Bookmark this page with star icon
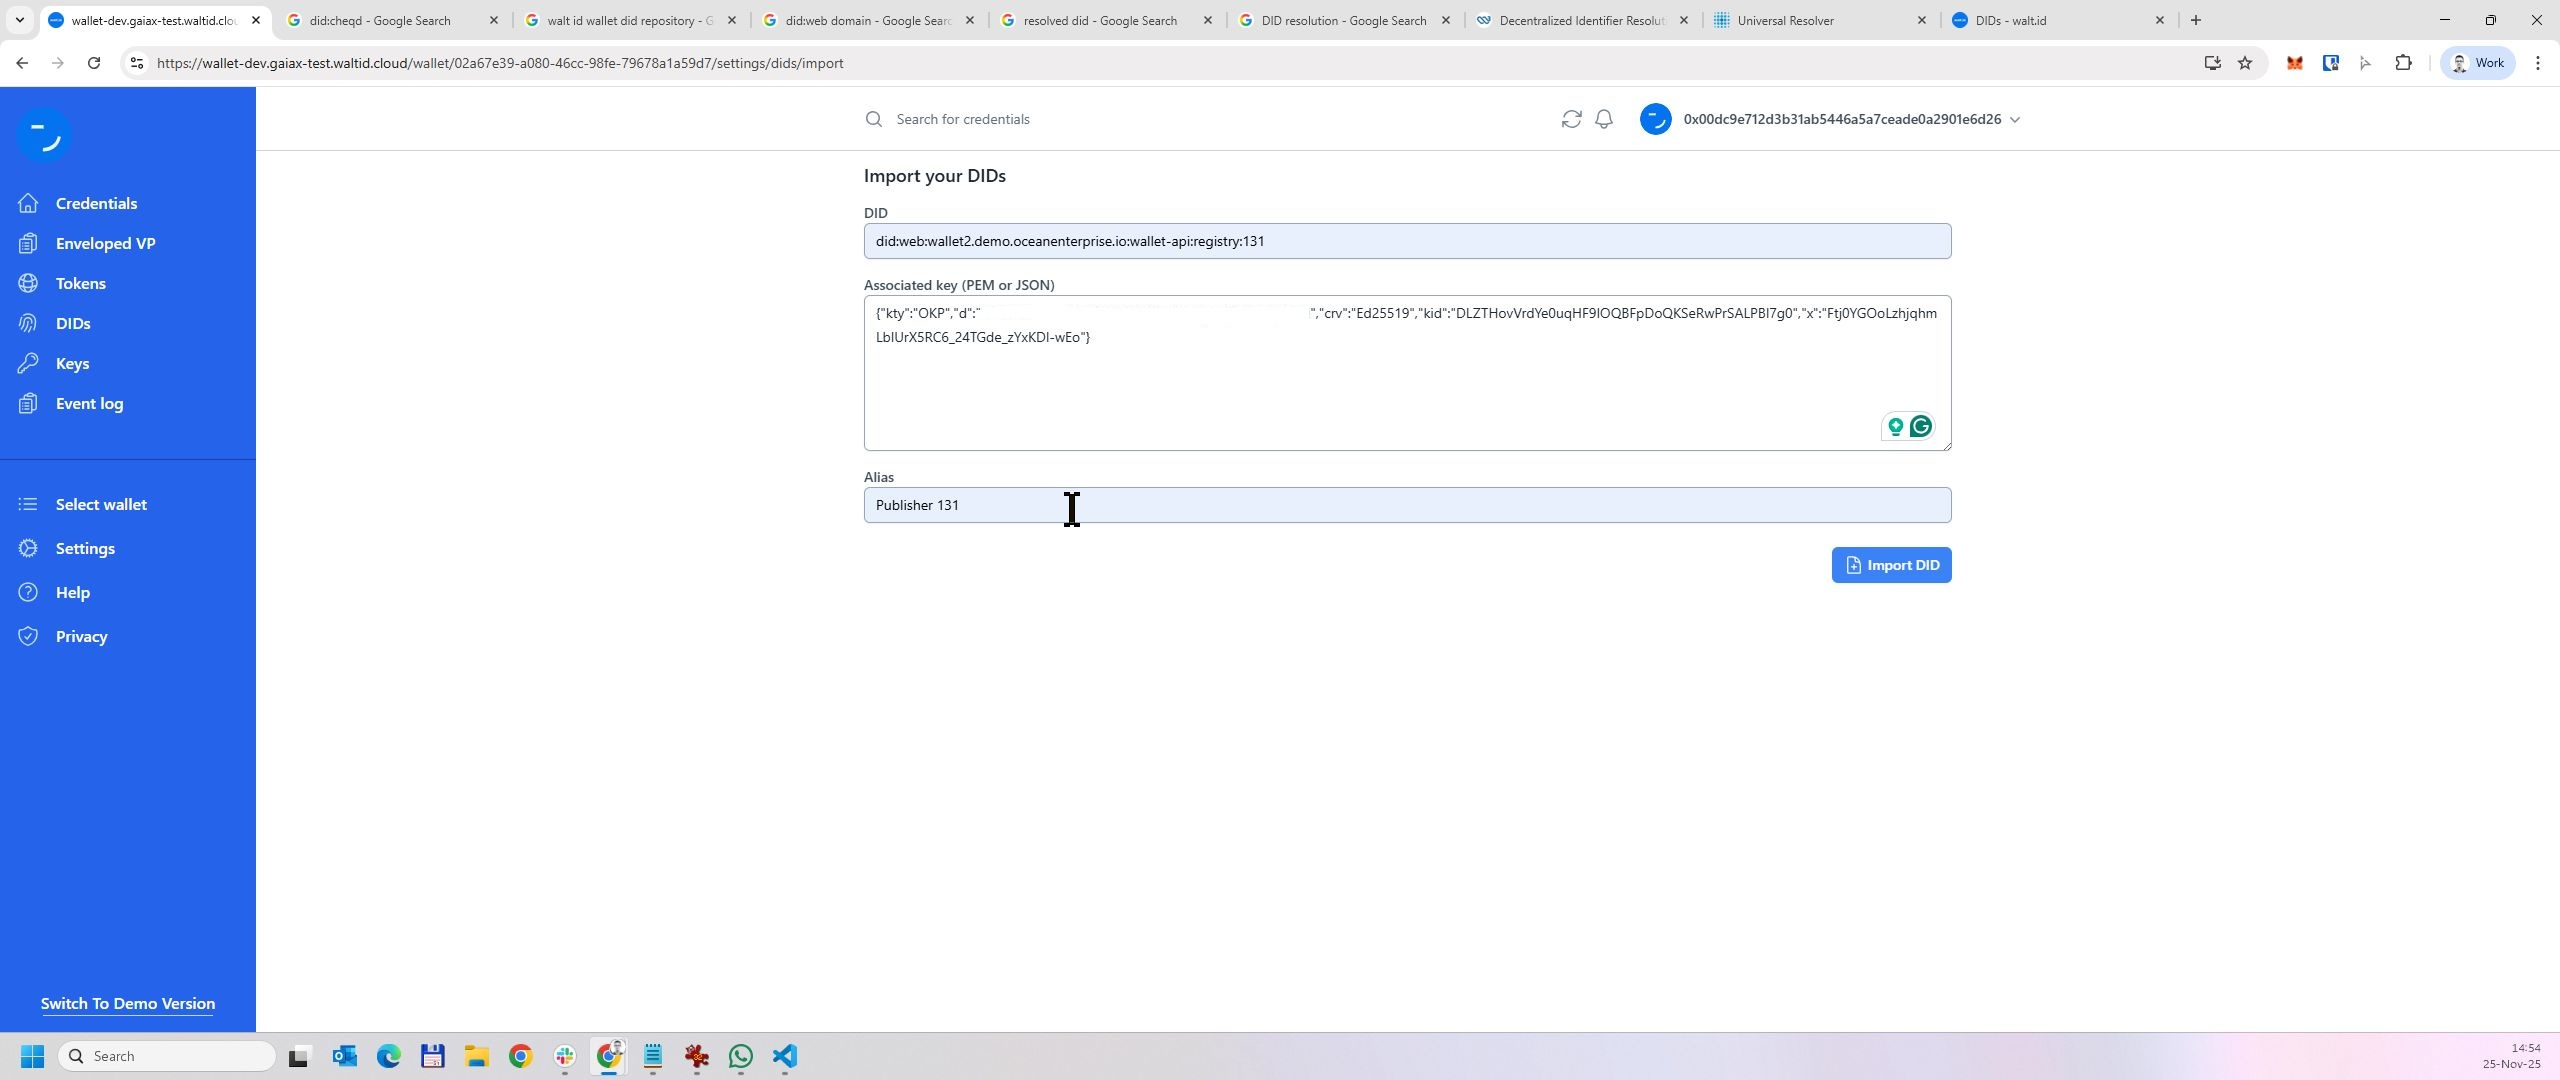Screen dimensions: 2560x1080 pyautogui.click(x=2245, y=63)
